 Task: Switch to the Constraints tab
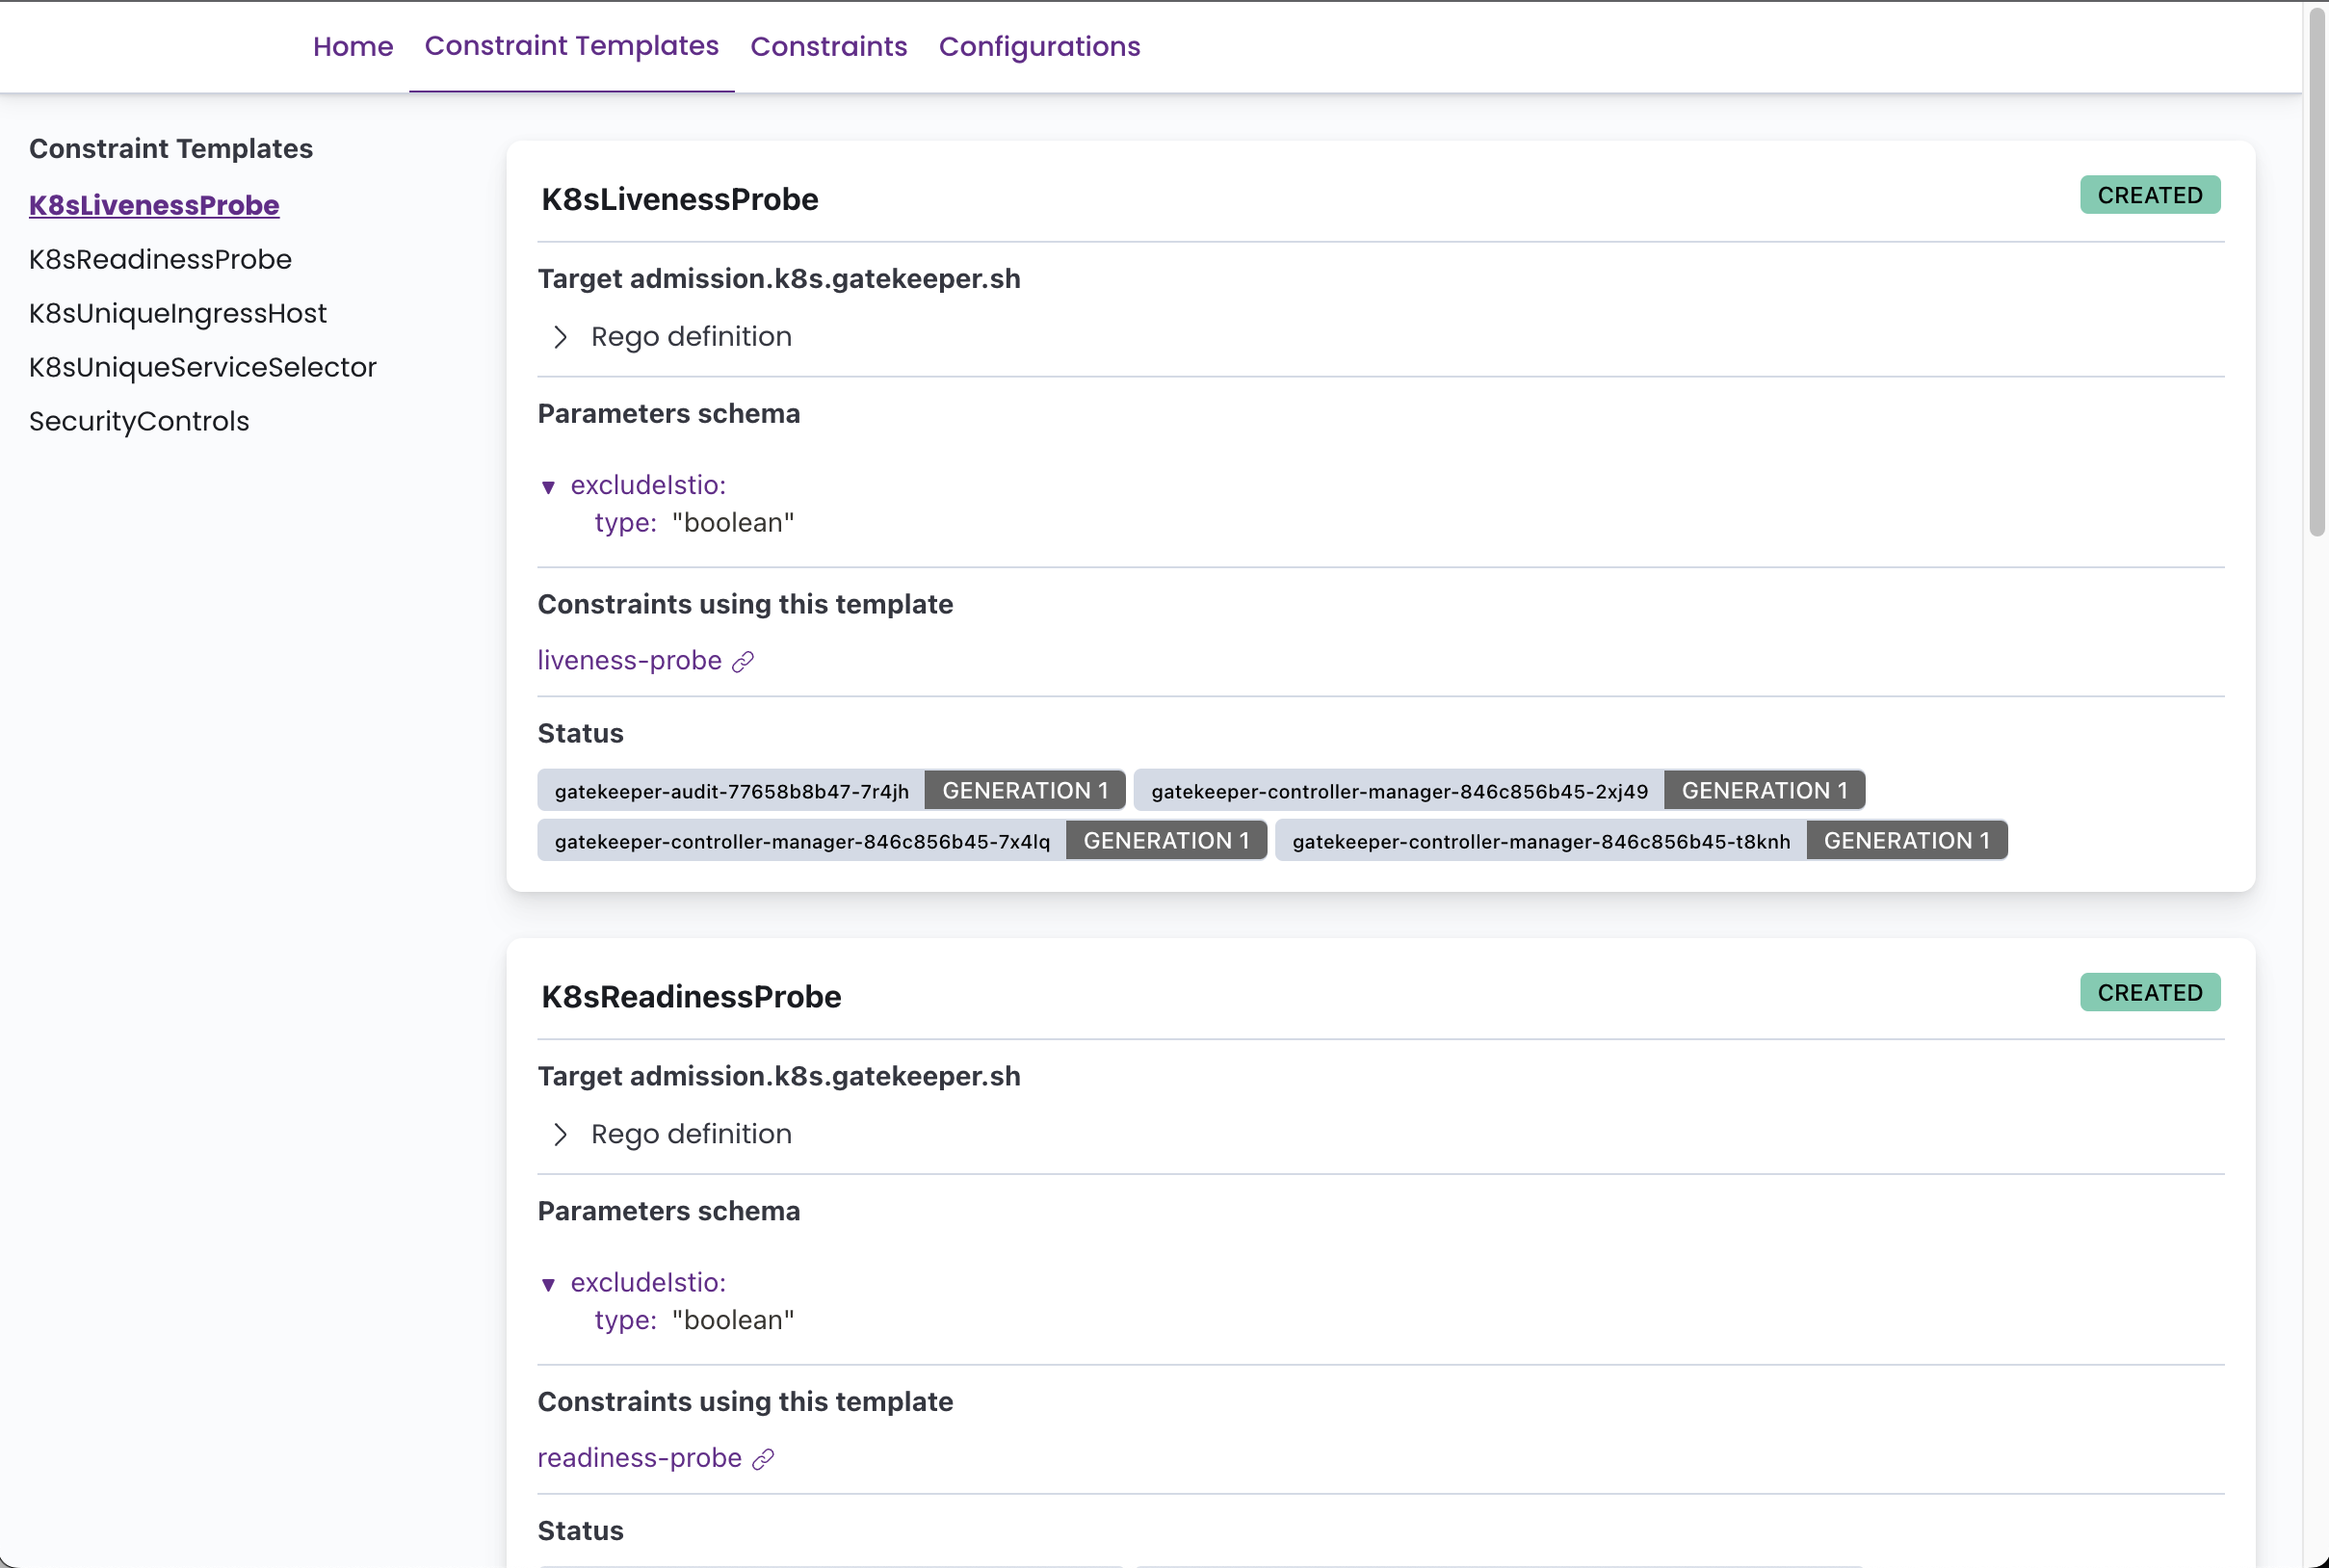[x=828, y=46]
